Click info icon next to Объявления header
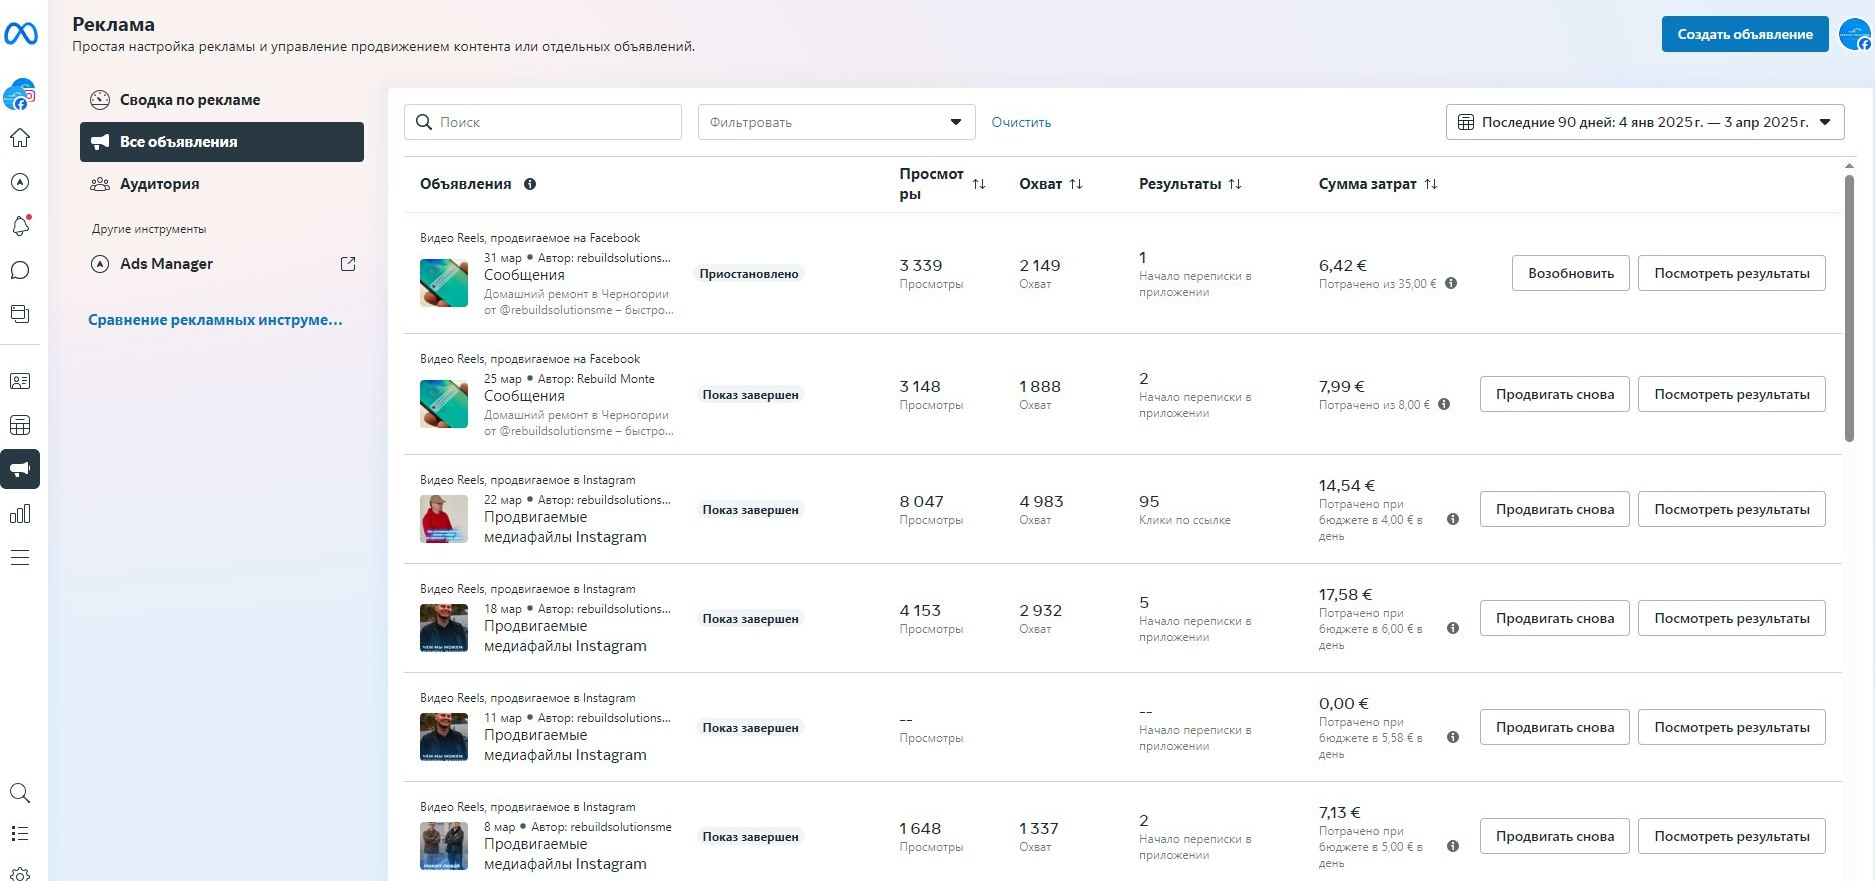Image resolution: width=1875 pixels, height=881 pixels. click(x=530, y=184)
